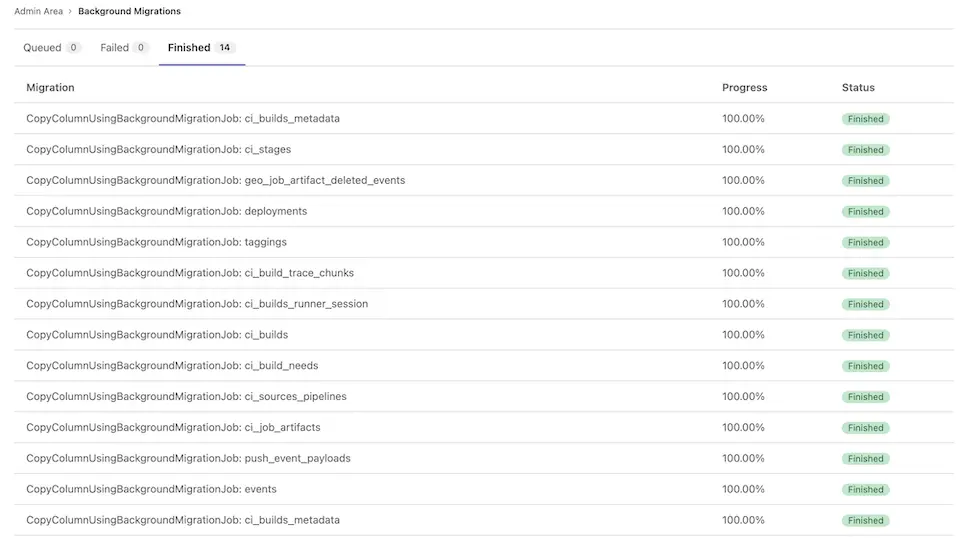Select the Finished tab
This screenshot has height=547, width=960.
point(189,47)
